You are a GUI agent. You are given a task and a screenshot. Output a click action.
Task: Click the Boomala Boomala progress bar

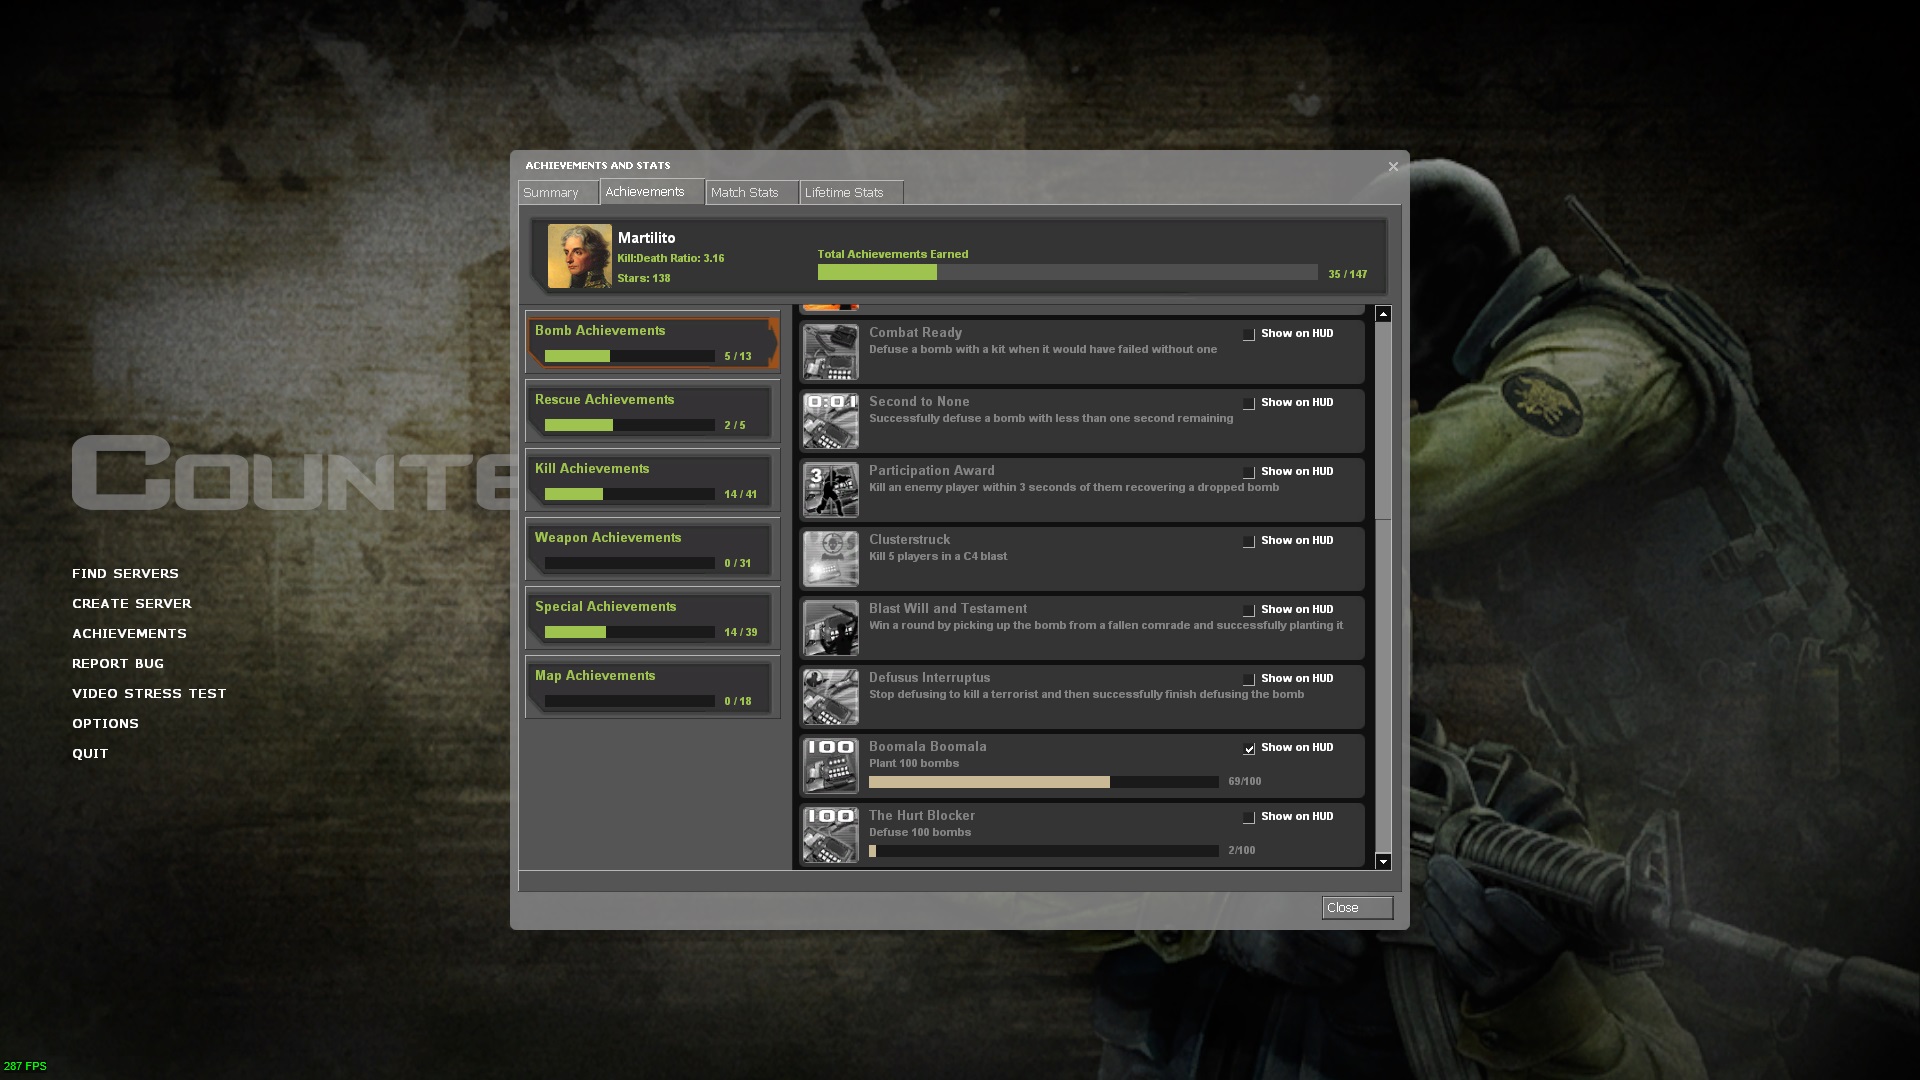coord(1043,782)
